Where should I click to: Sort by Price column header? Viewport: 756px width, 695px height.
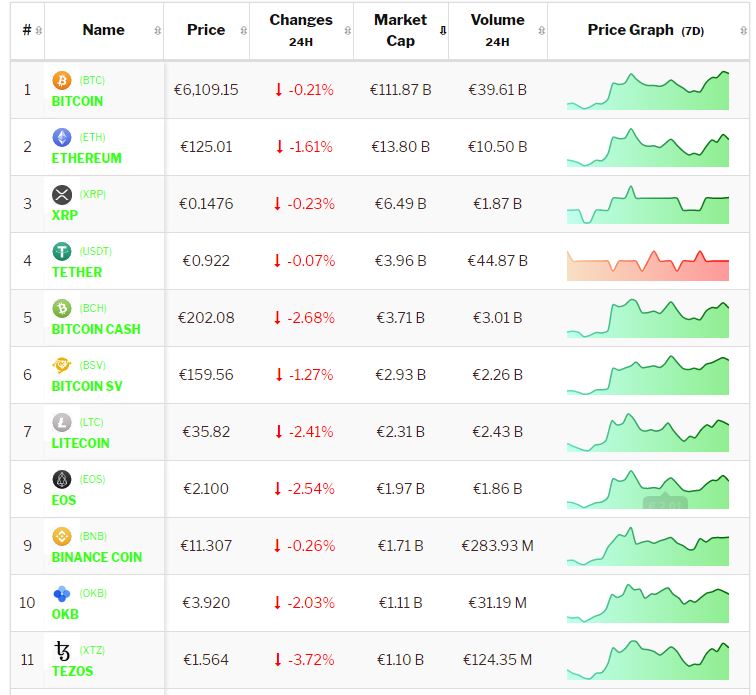click(x=206, y=30)
